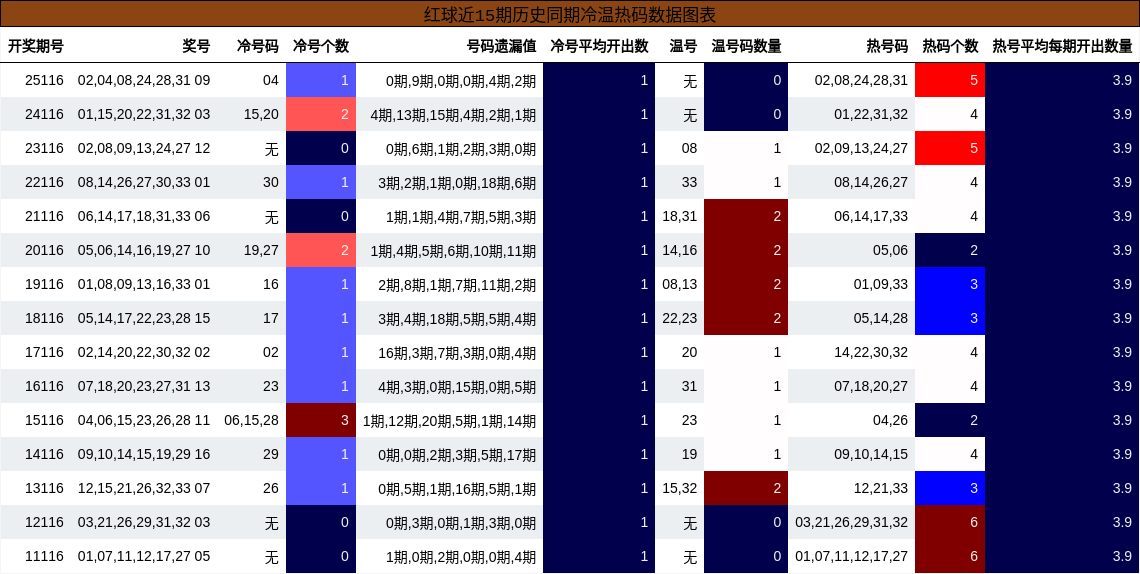Click hot numbers cell 14,22,30,32
1140x574 pixels.
click(871, 352)
